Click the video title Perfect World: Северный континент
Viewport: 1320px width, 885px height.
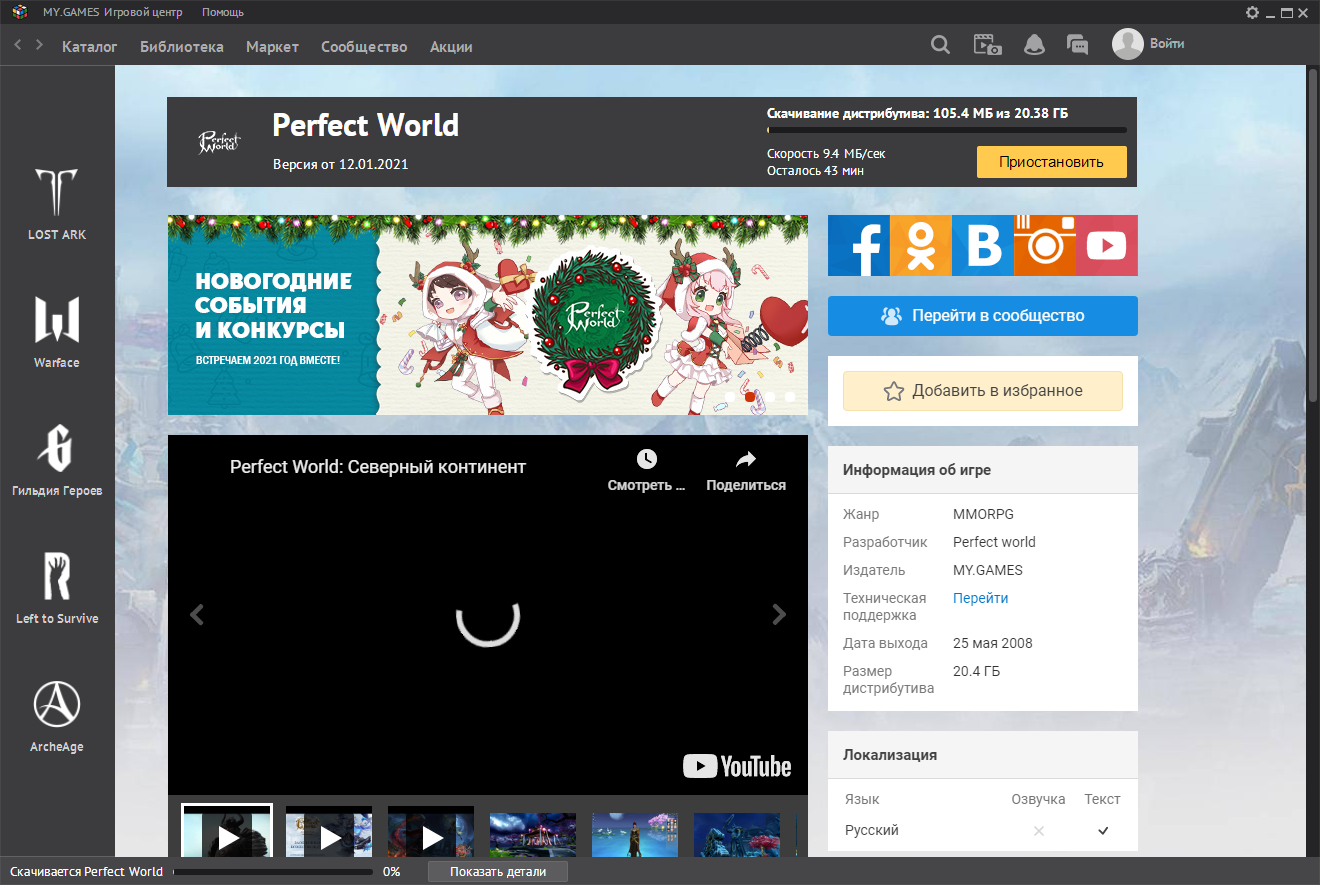click(378, 467)
